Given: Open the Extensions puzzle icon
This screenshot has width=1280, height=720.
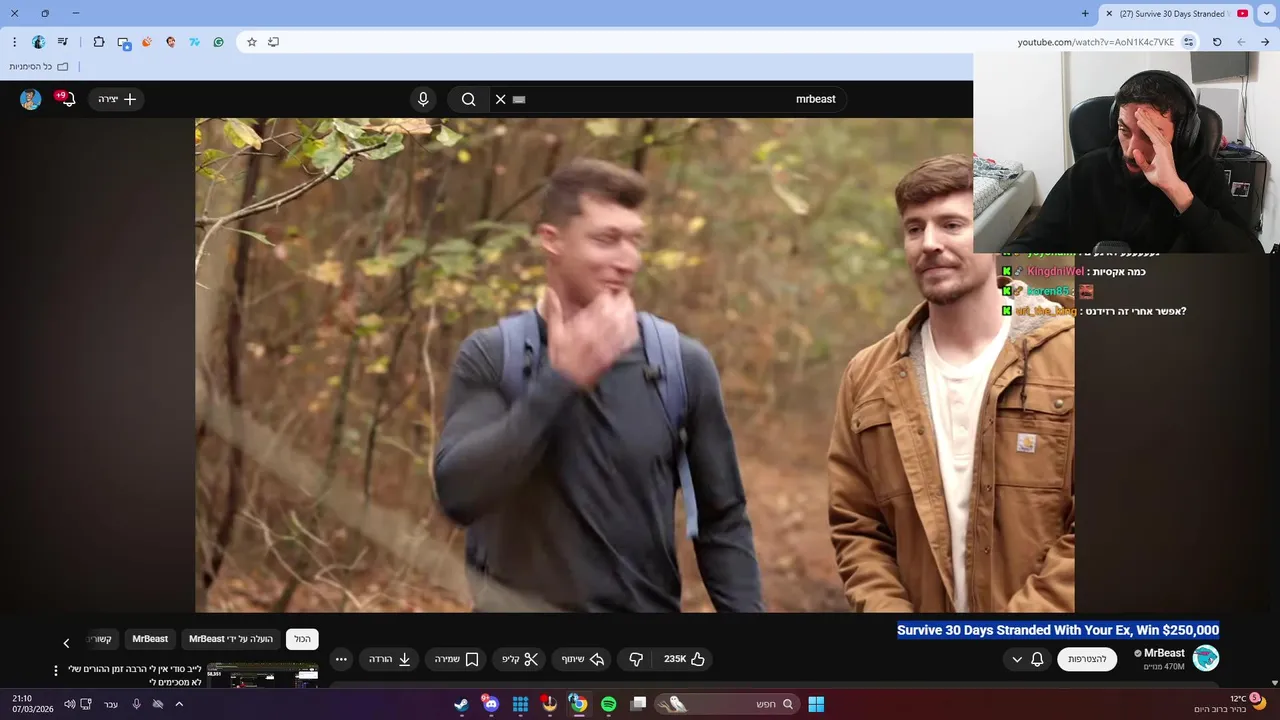Looking at the screenshot, I should coord(98,42).
